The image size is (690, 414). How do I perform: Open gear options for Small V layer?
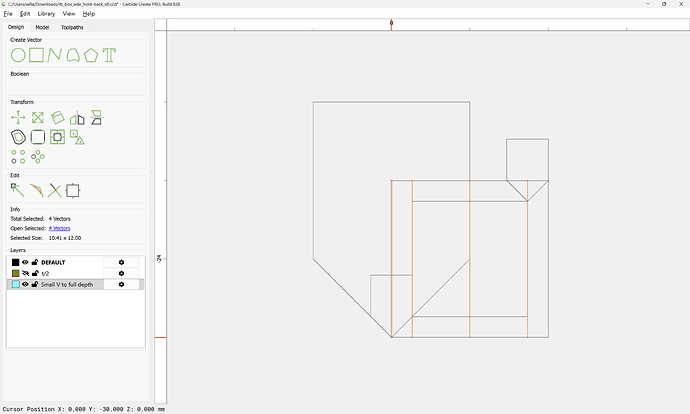tap(121, 284)
